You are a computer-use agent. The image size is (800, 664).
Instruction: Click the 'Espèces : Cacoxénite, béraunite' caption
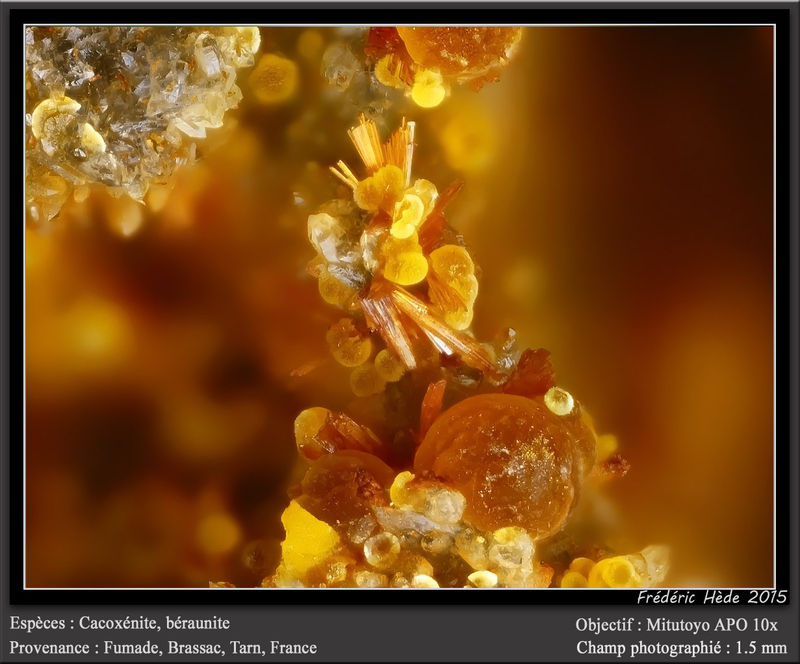120,623
